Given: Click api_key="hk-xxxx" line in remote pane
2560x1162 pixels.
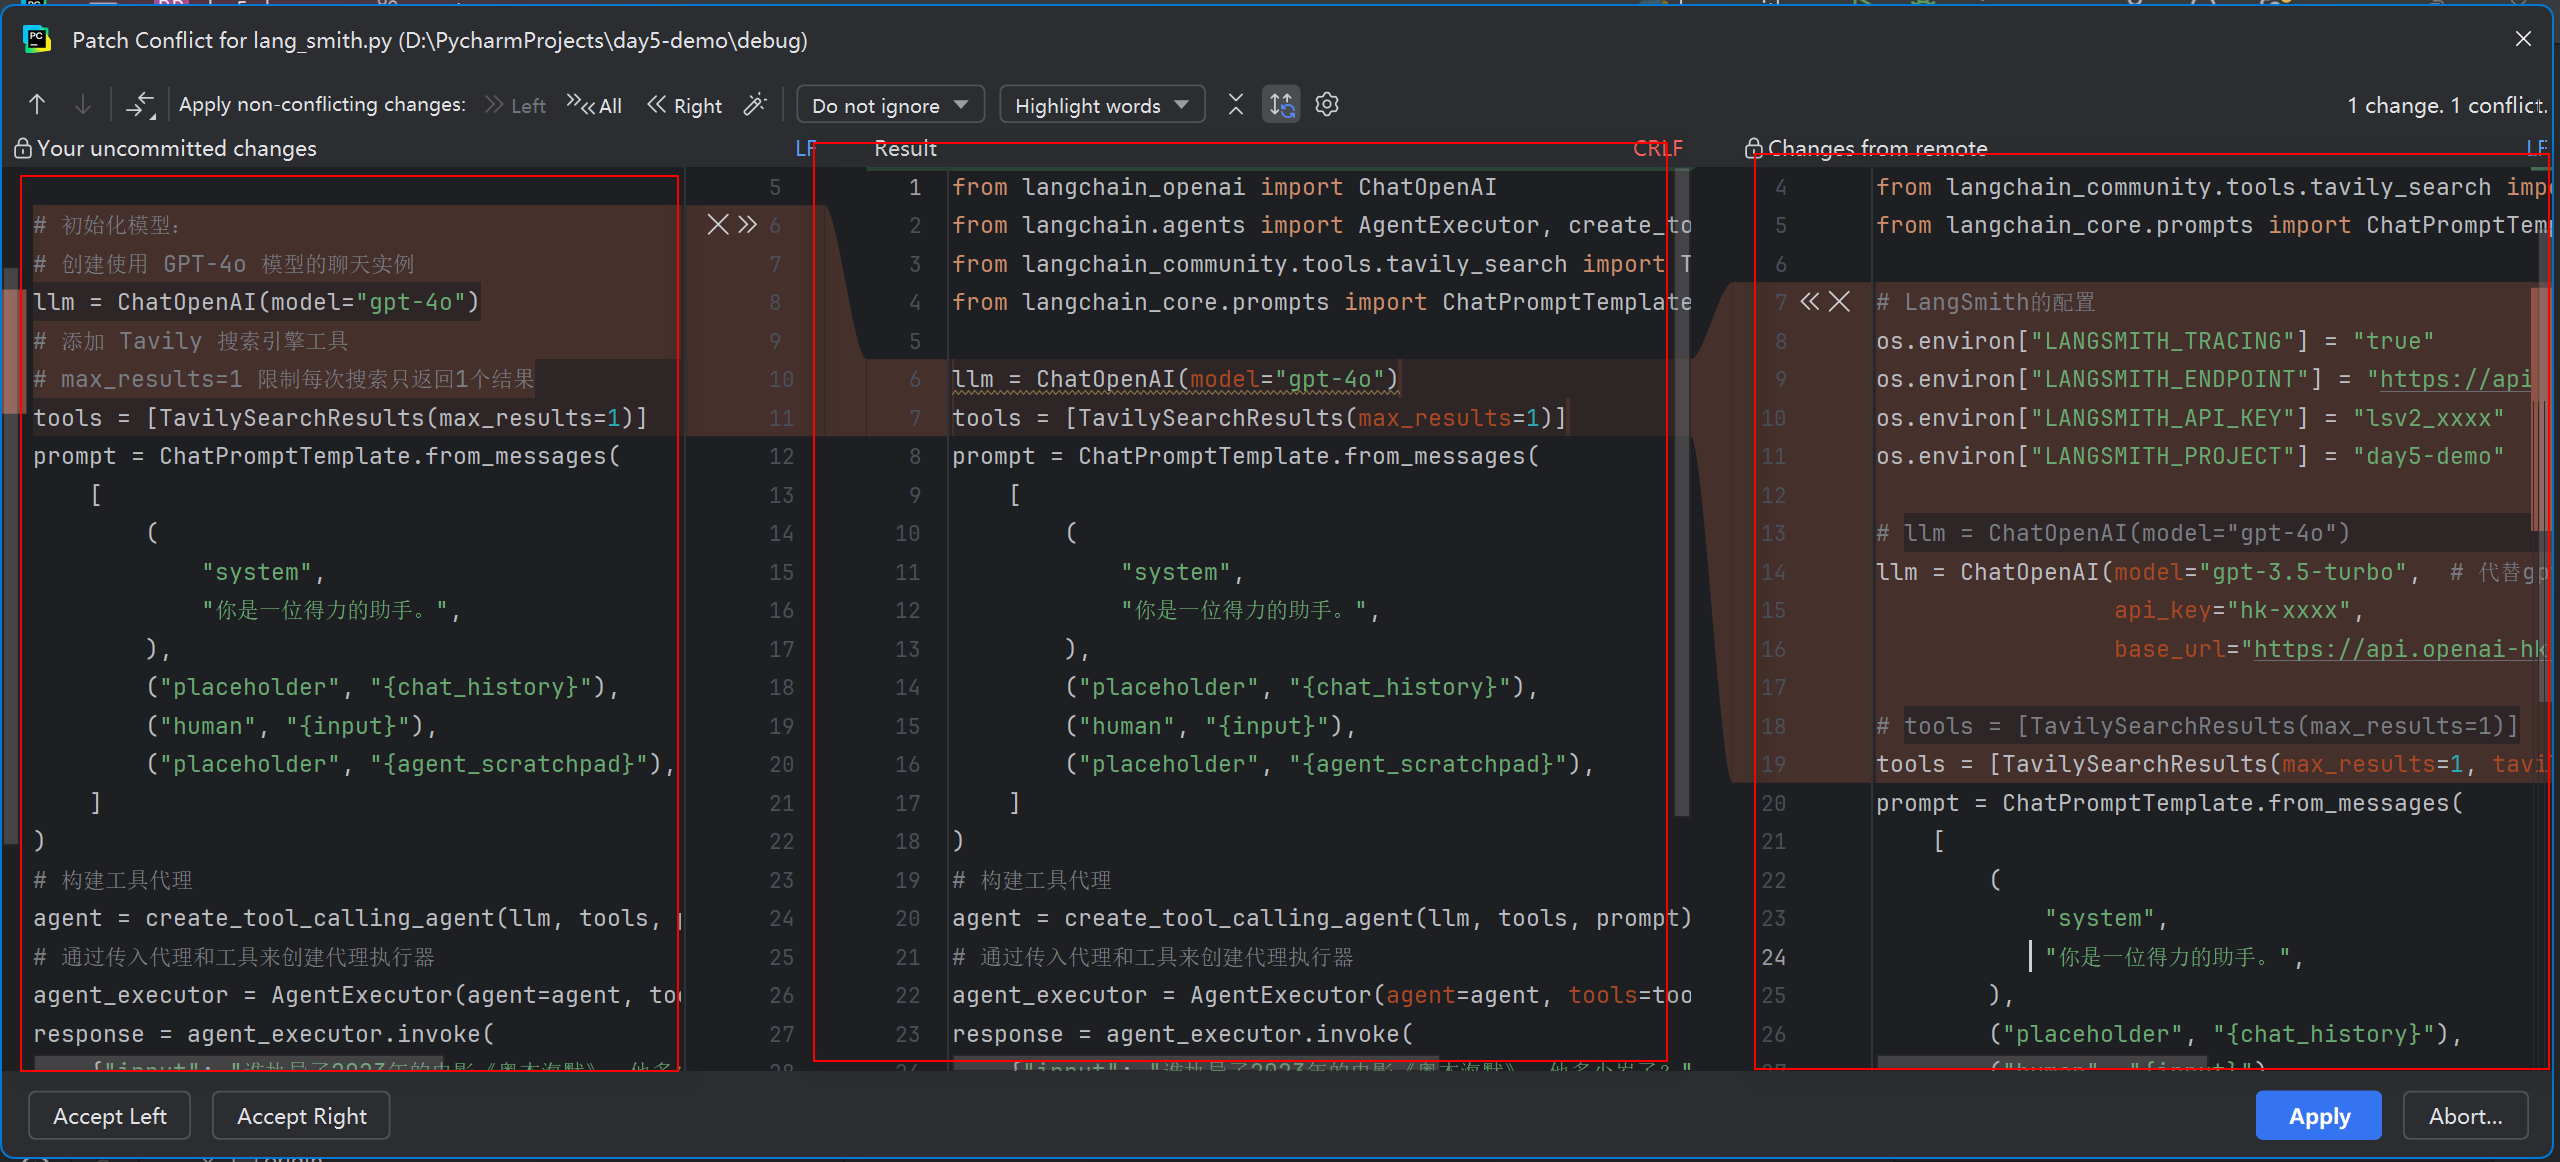Looking at the screenshot, I should (2239, 610).
